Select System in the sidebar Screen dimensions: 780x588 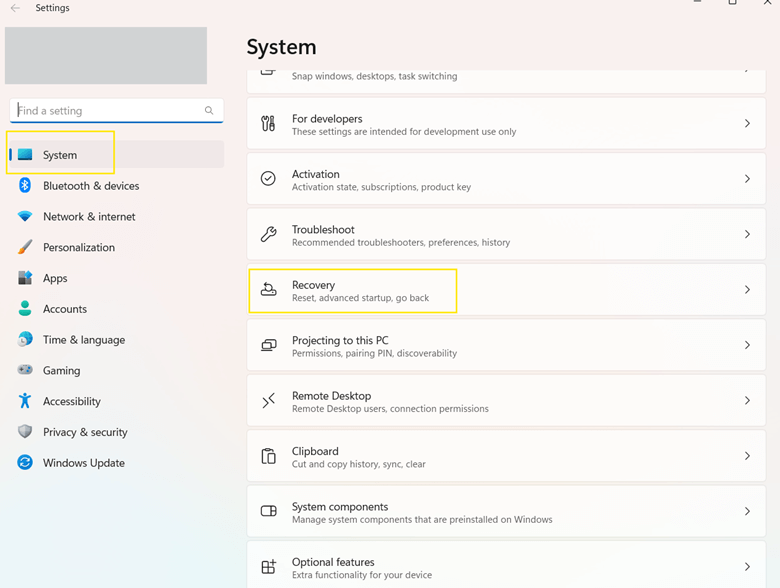coord(116,155)
